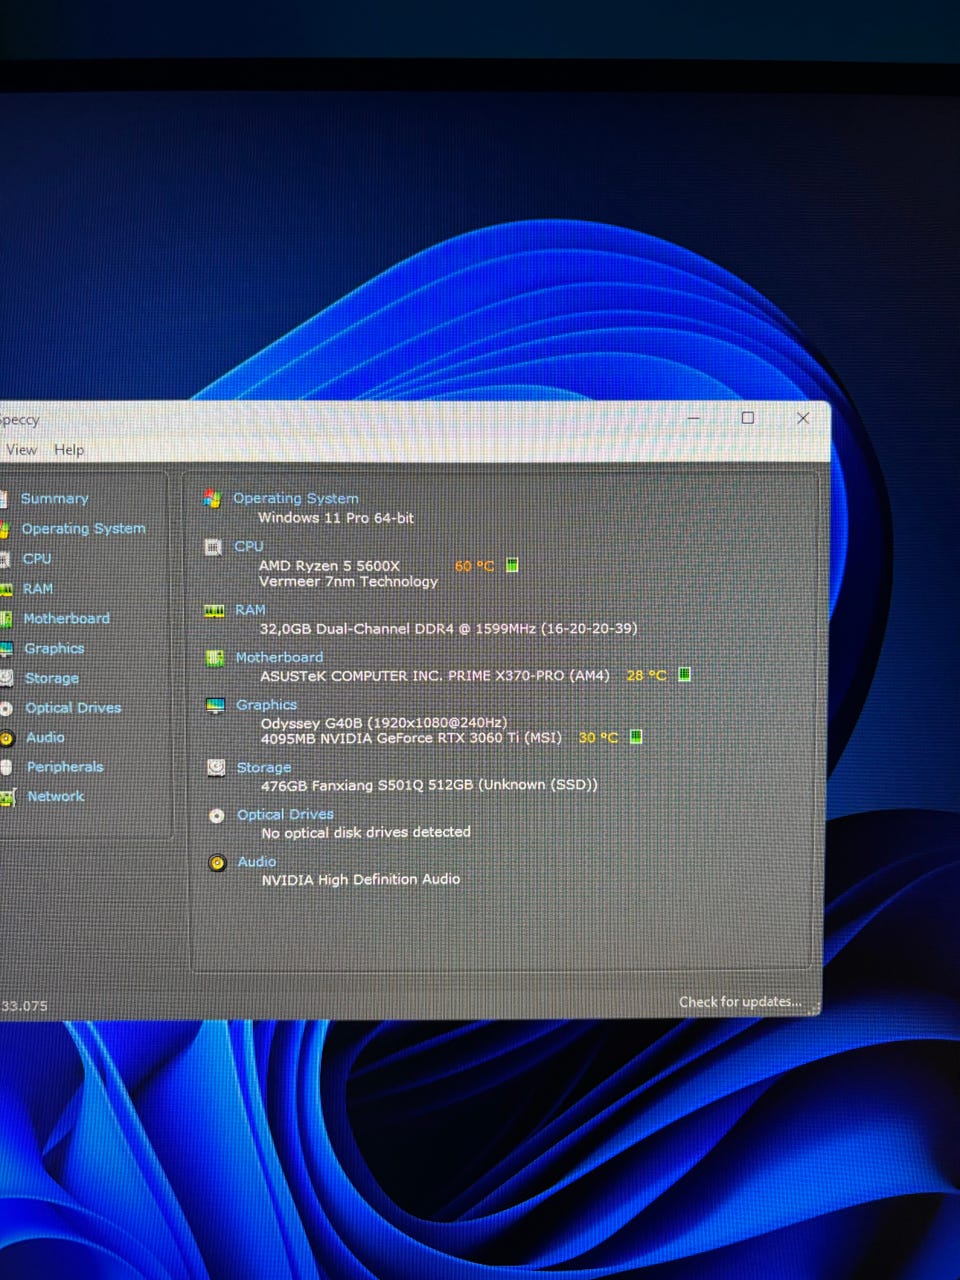The width and height of the screenshot is (960, 1280).
Task: Click the Audio speaker icon in summary
Action: [x=217, y=863]
